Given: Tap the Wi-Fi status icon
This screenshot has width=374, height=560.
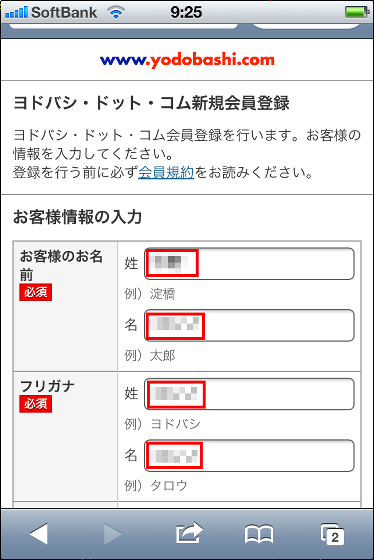Looking at the screenshot, I should pos(116,13).
